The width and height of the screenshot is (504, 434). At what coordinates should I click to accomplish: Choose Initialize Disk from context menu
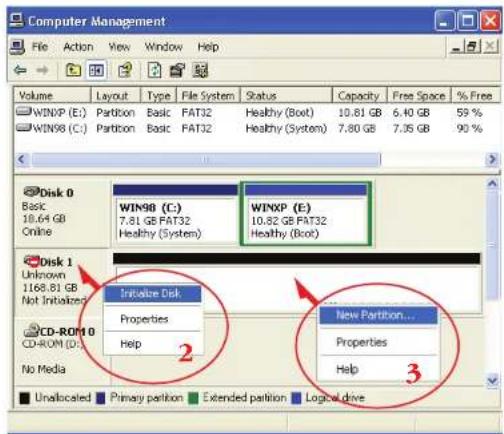point(153,294)
